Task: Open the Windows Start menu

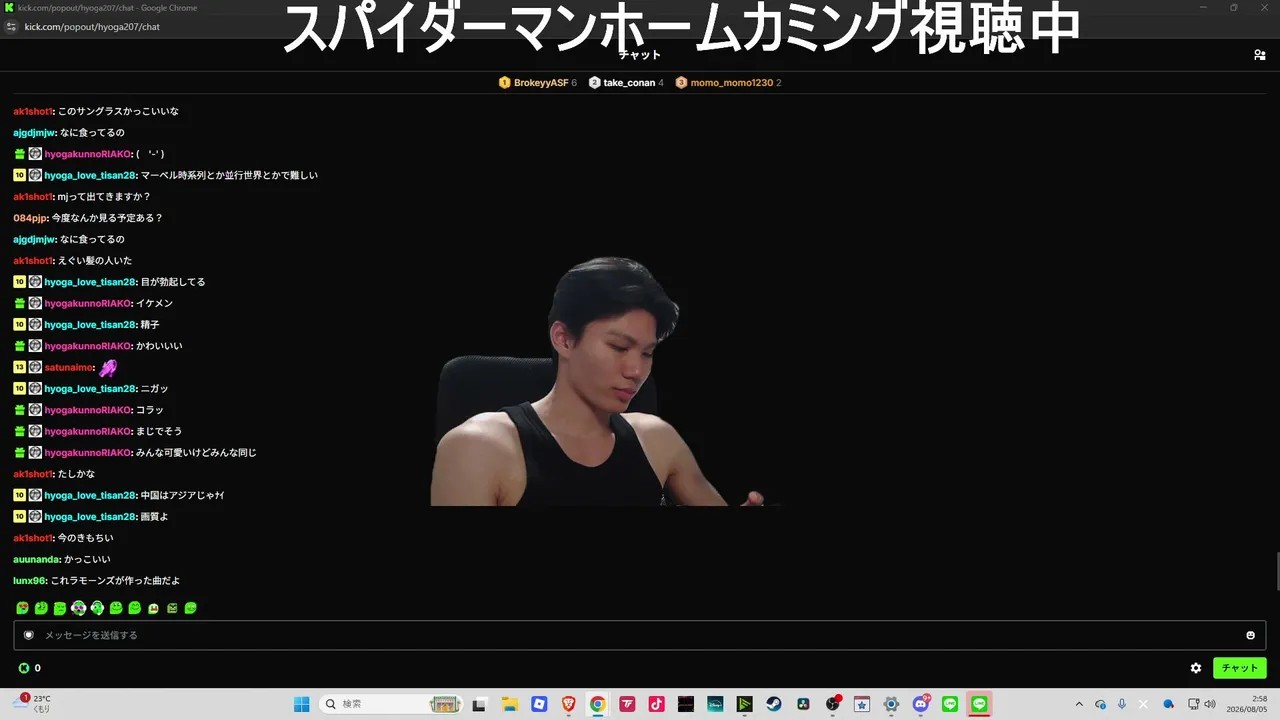Action: [x=301, y=704]
